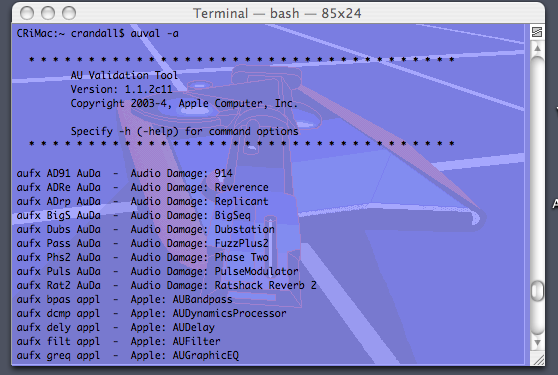
Task: Click the 'Audio Damage: Phase Two' row
Action: [142, 258]
